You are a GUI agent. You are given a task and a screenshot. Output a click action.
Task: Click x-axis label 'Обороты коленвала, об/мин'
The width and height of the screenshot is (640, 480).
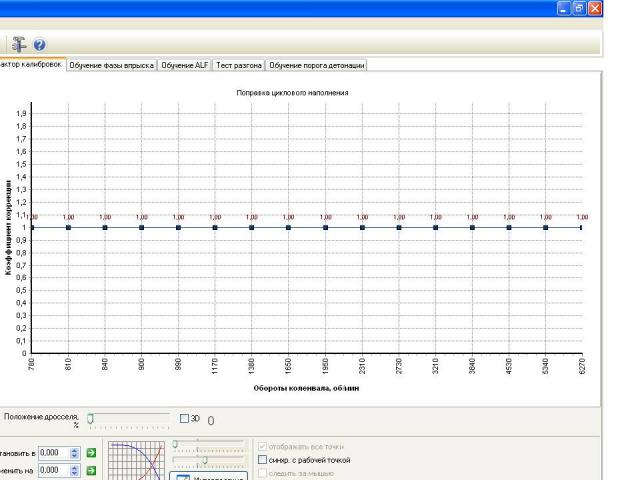coord(306,388)
